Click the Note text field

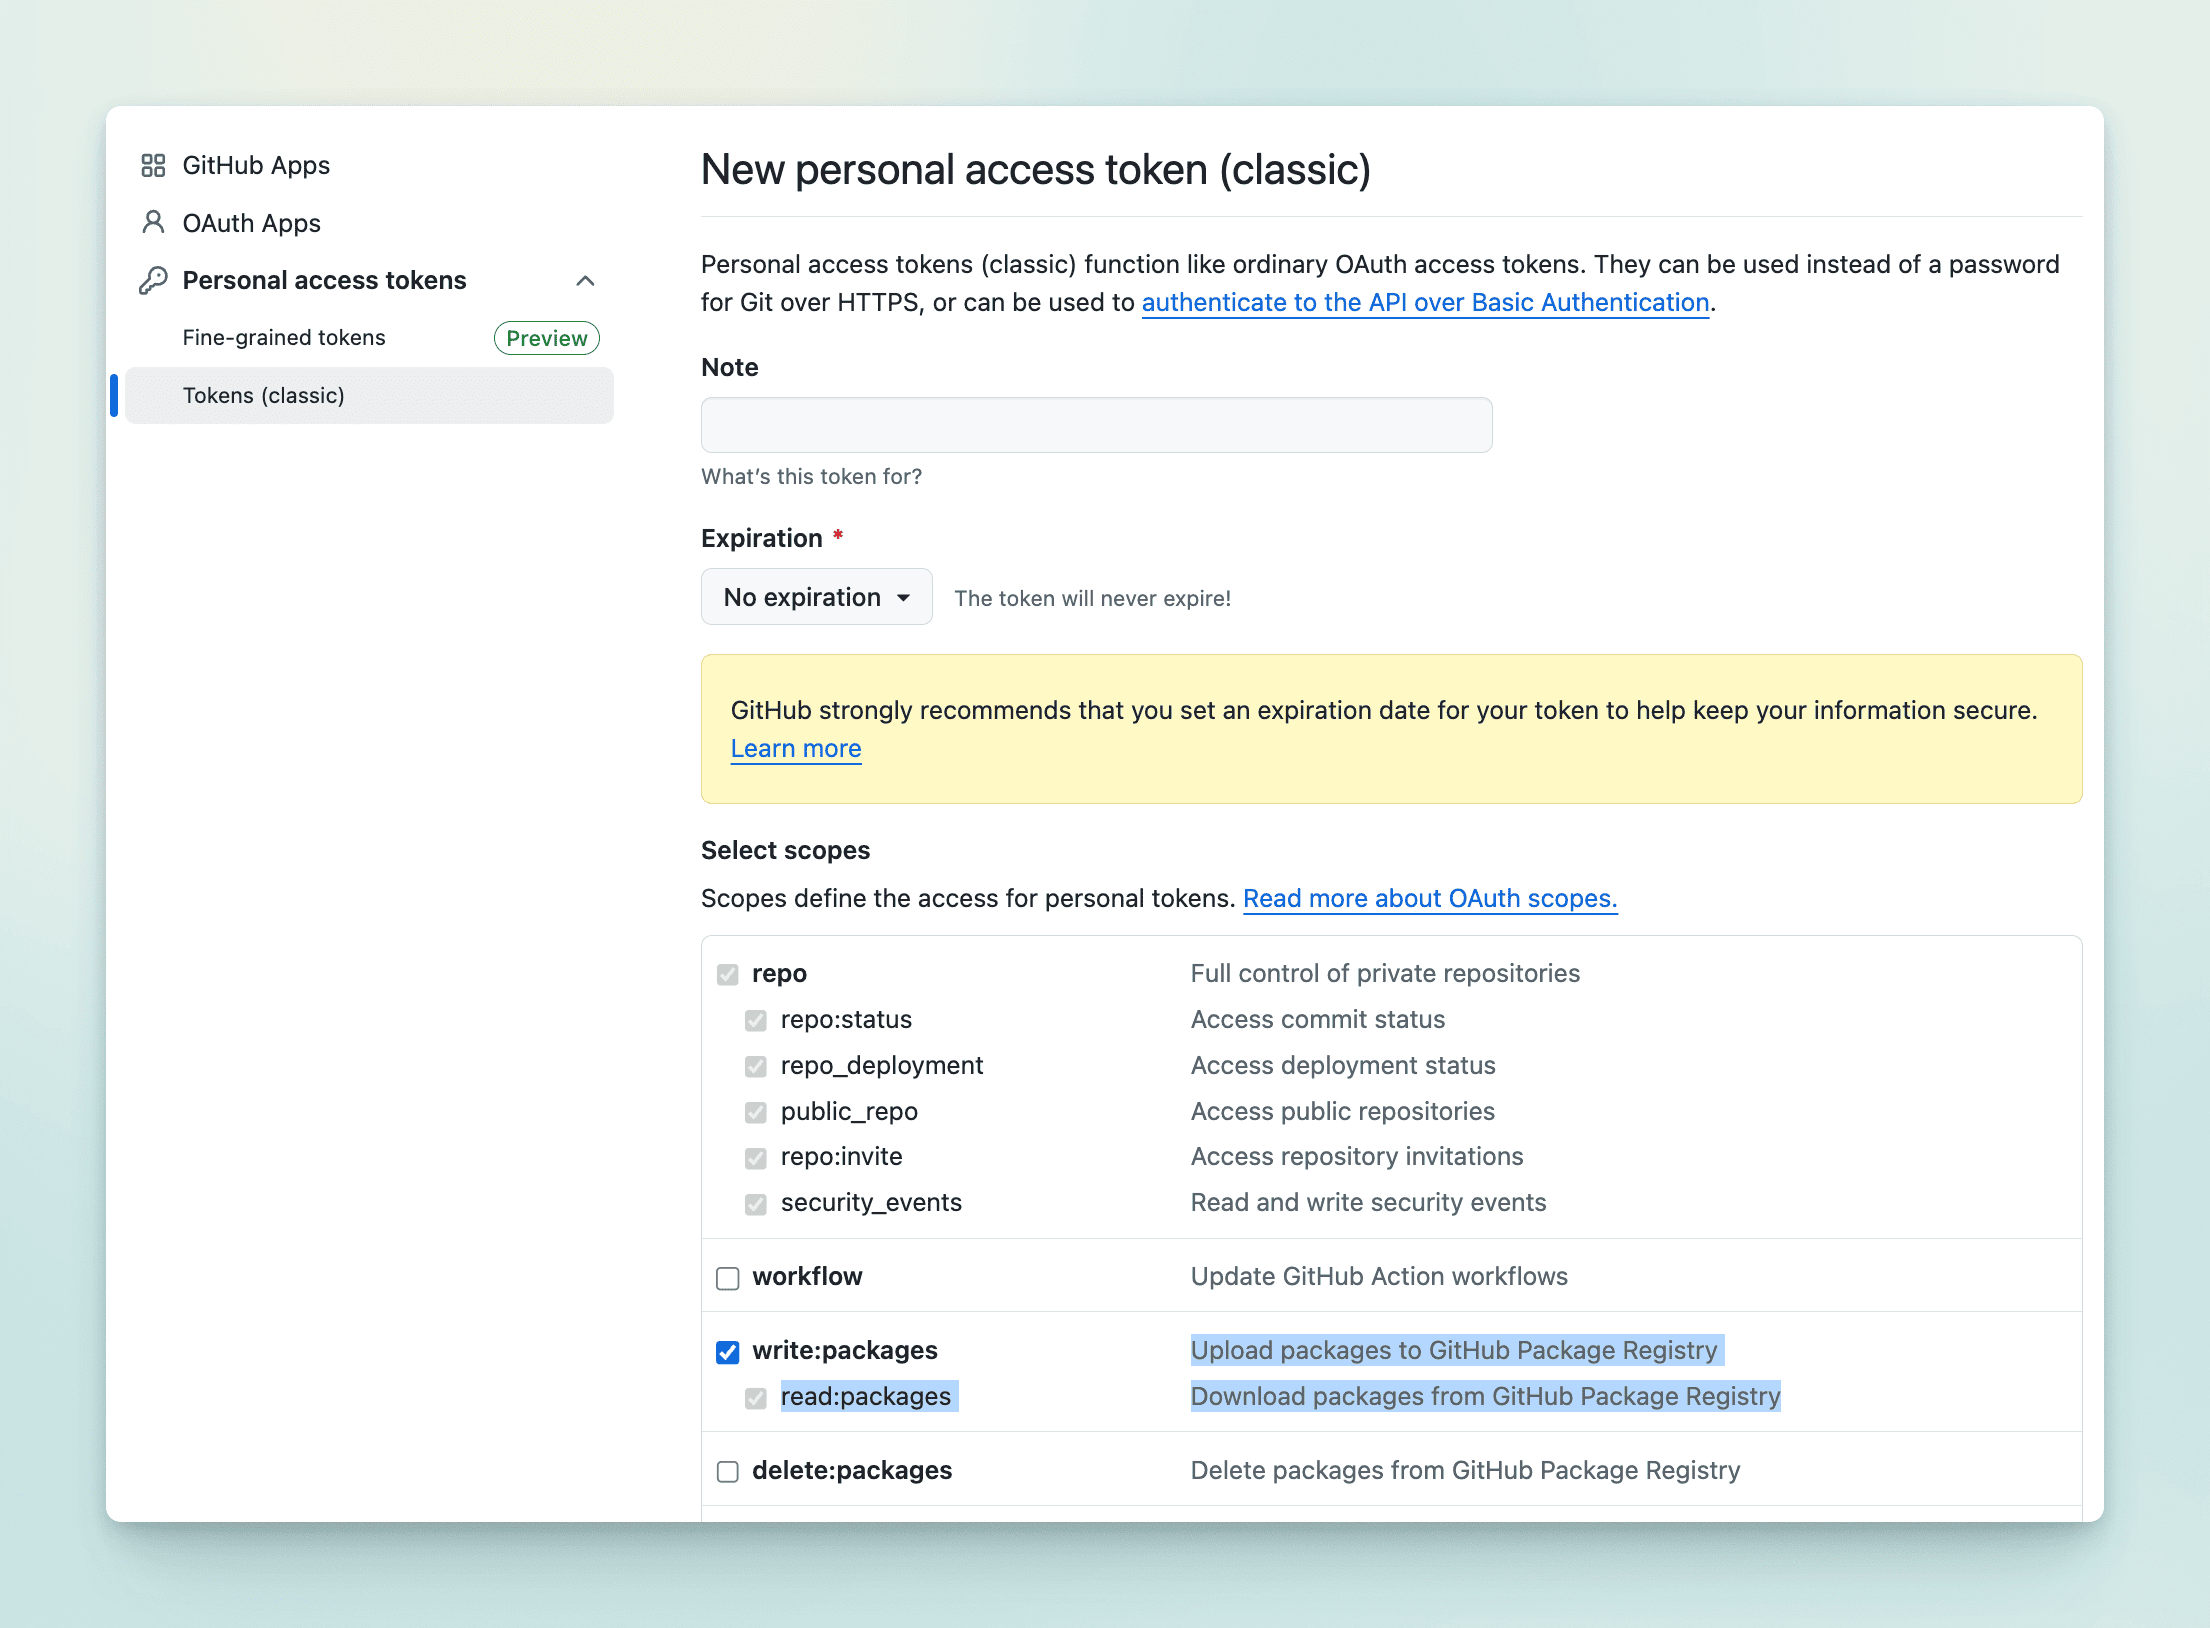(1096, 425)
